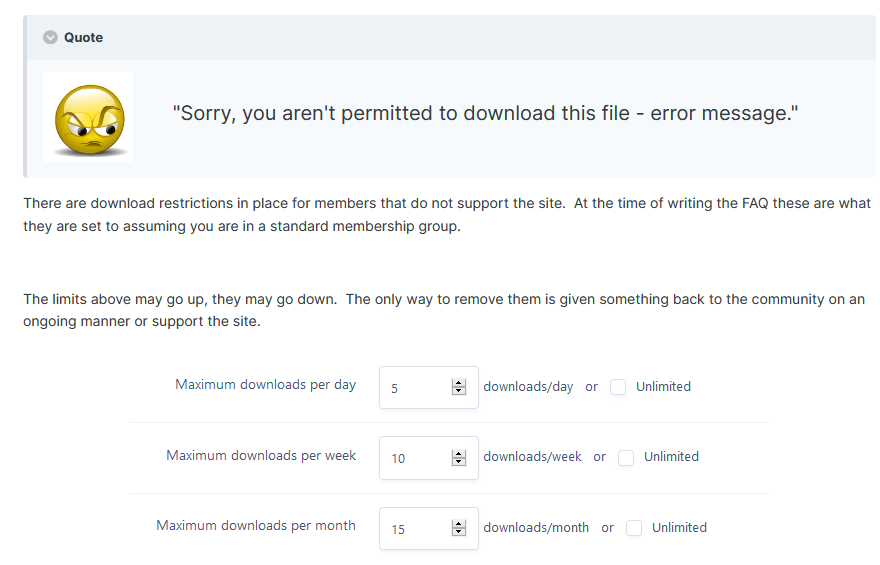Increase the downloads per week value
The height and width of the screenshot is (565, 880).
tap(459, 454)
